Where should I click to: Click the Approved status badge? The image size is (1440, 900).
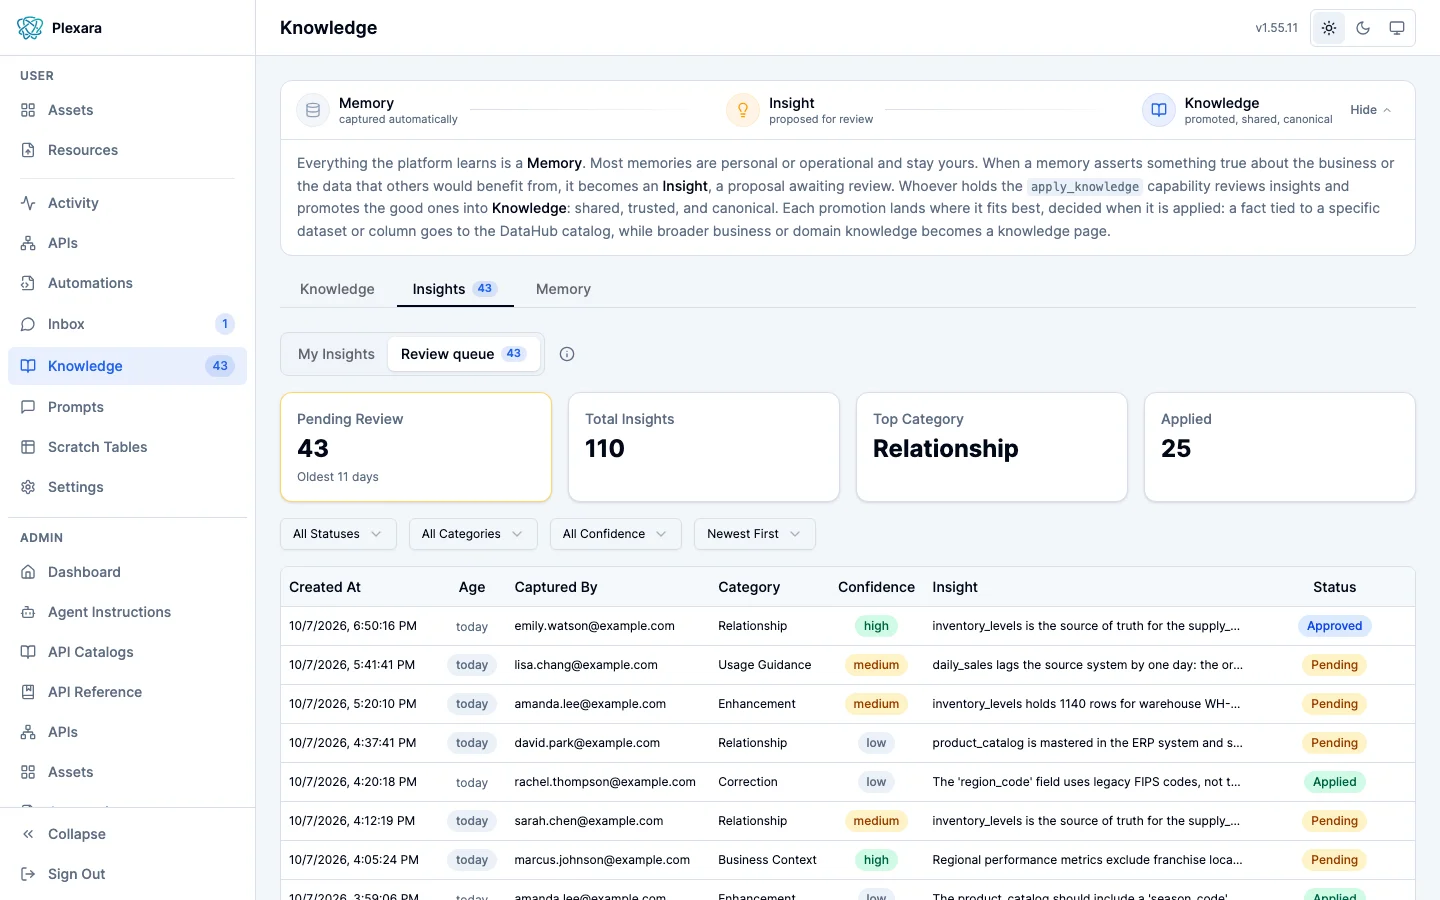1334,626
